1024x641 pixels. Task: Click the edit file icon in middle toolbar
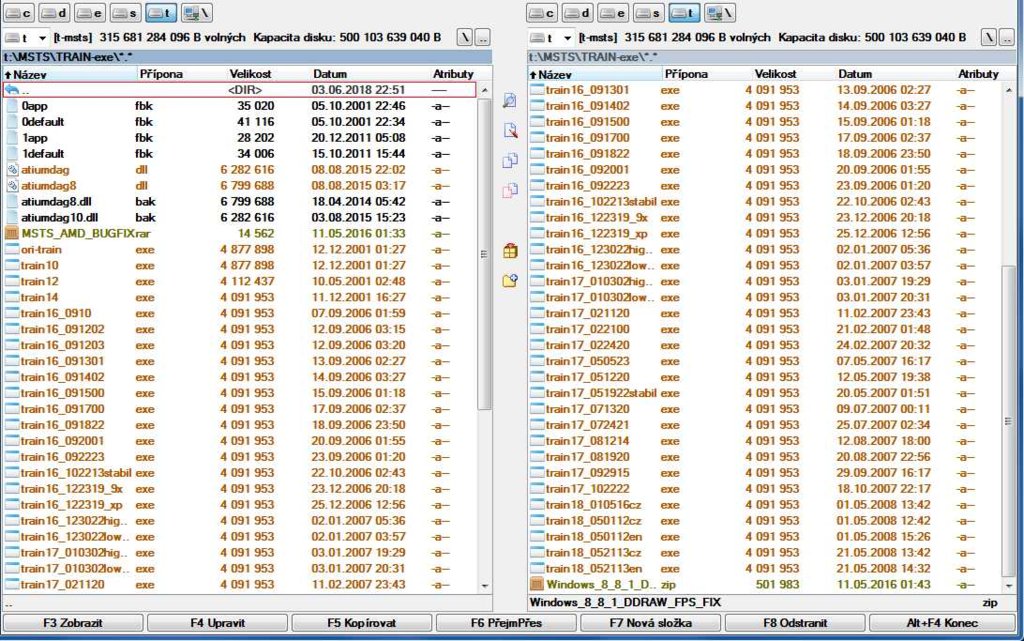(510, 130)
